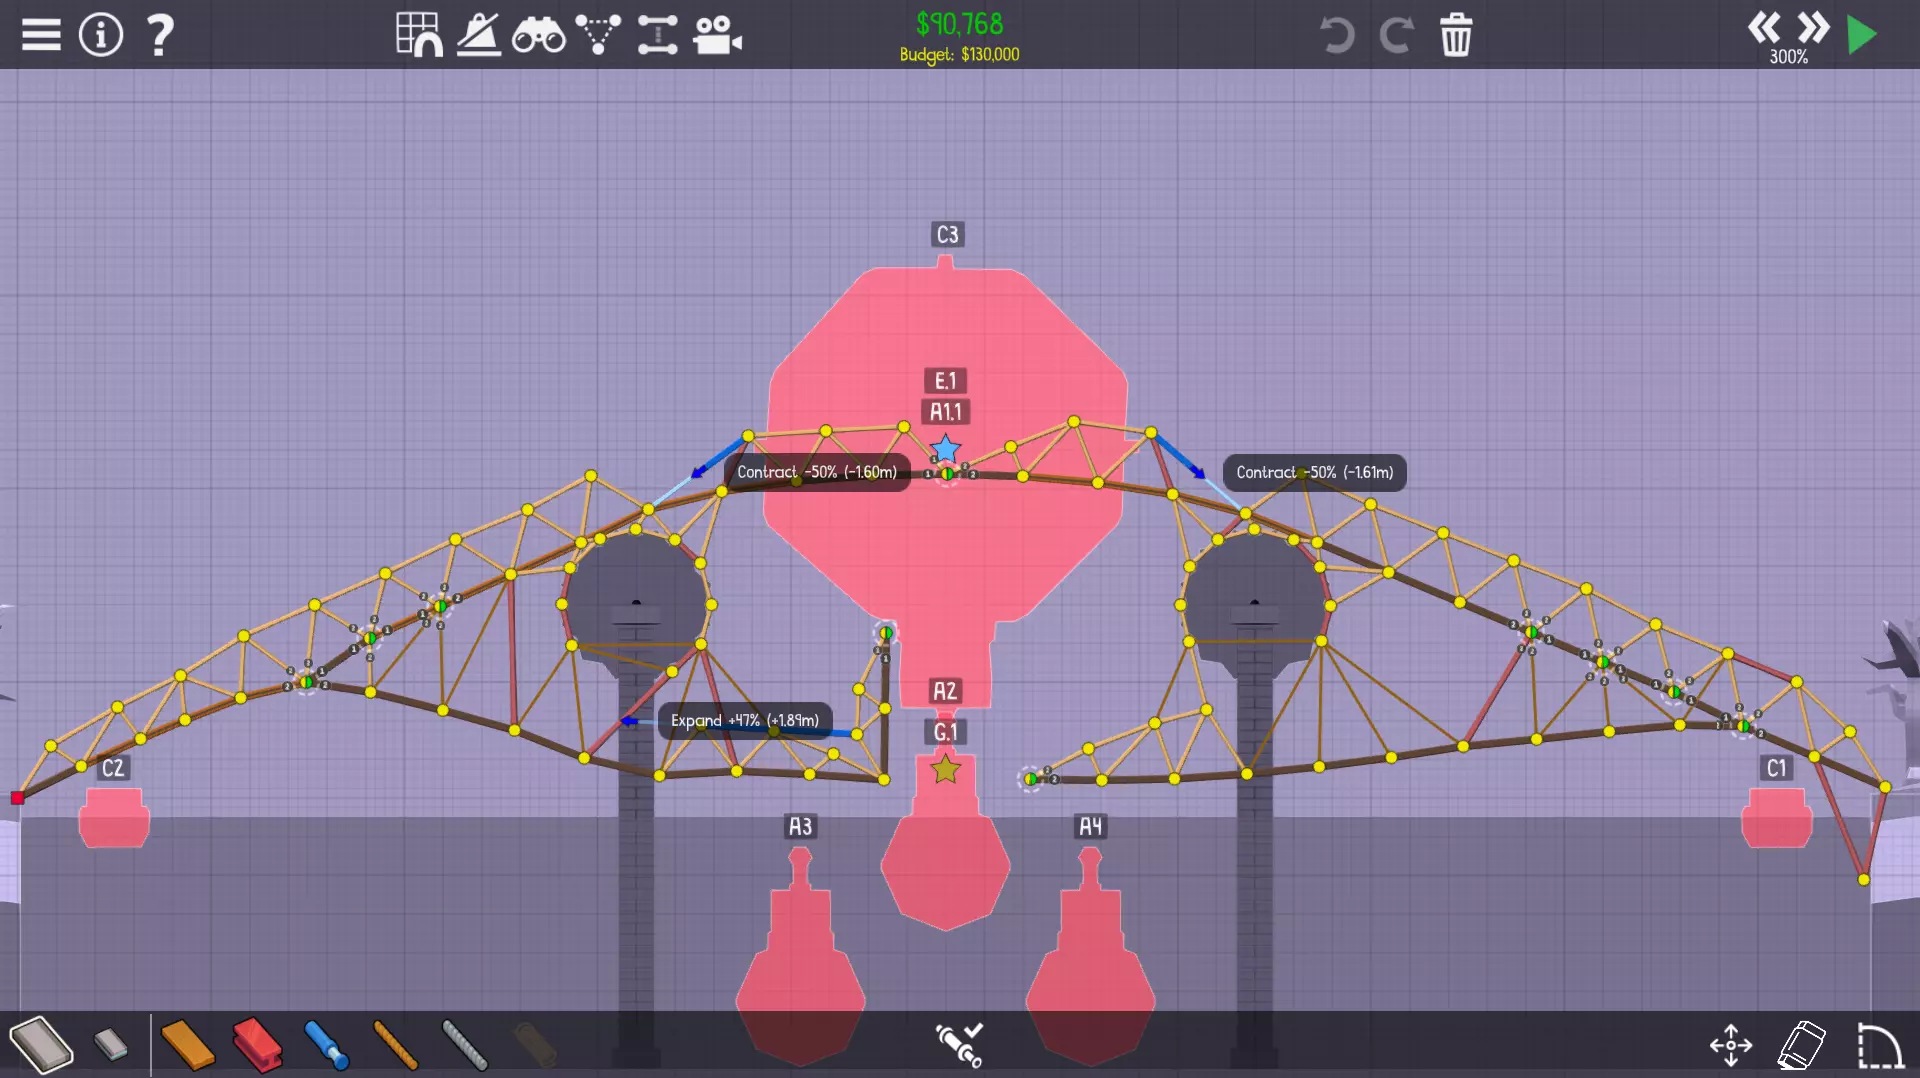Select the E.1 event label
1920x1078 pixels.
(946, 381)
